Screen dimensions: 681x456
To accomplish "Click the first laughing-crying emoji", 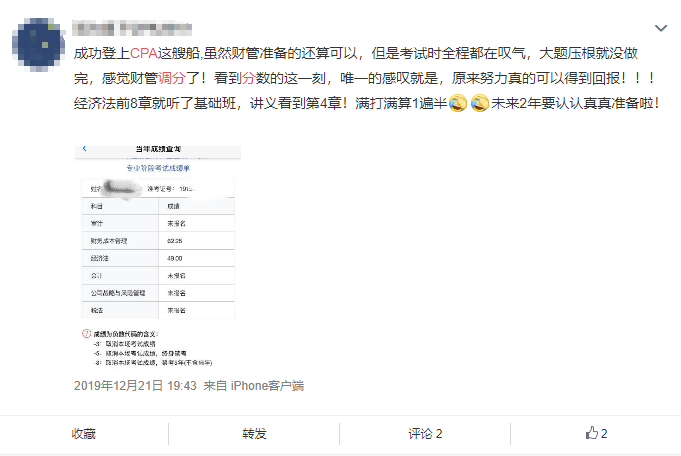I will point(458,103).
